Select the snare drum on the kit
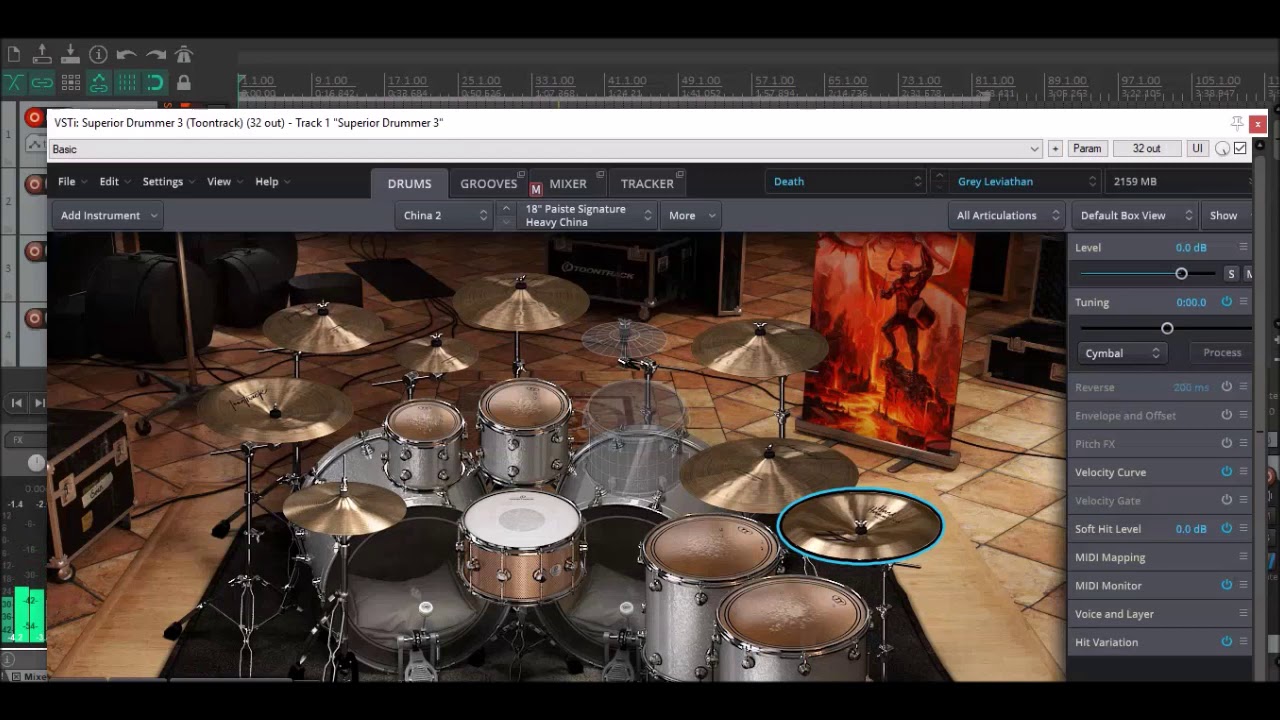Viewport: 1280px width, 720px height. click(521, 545)
